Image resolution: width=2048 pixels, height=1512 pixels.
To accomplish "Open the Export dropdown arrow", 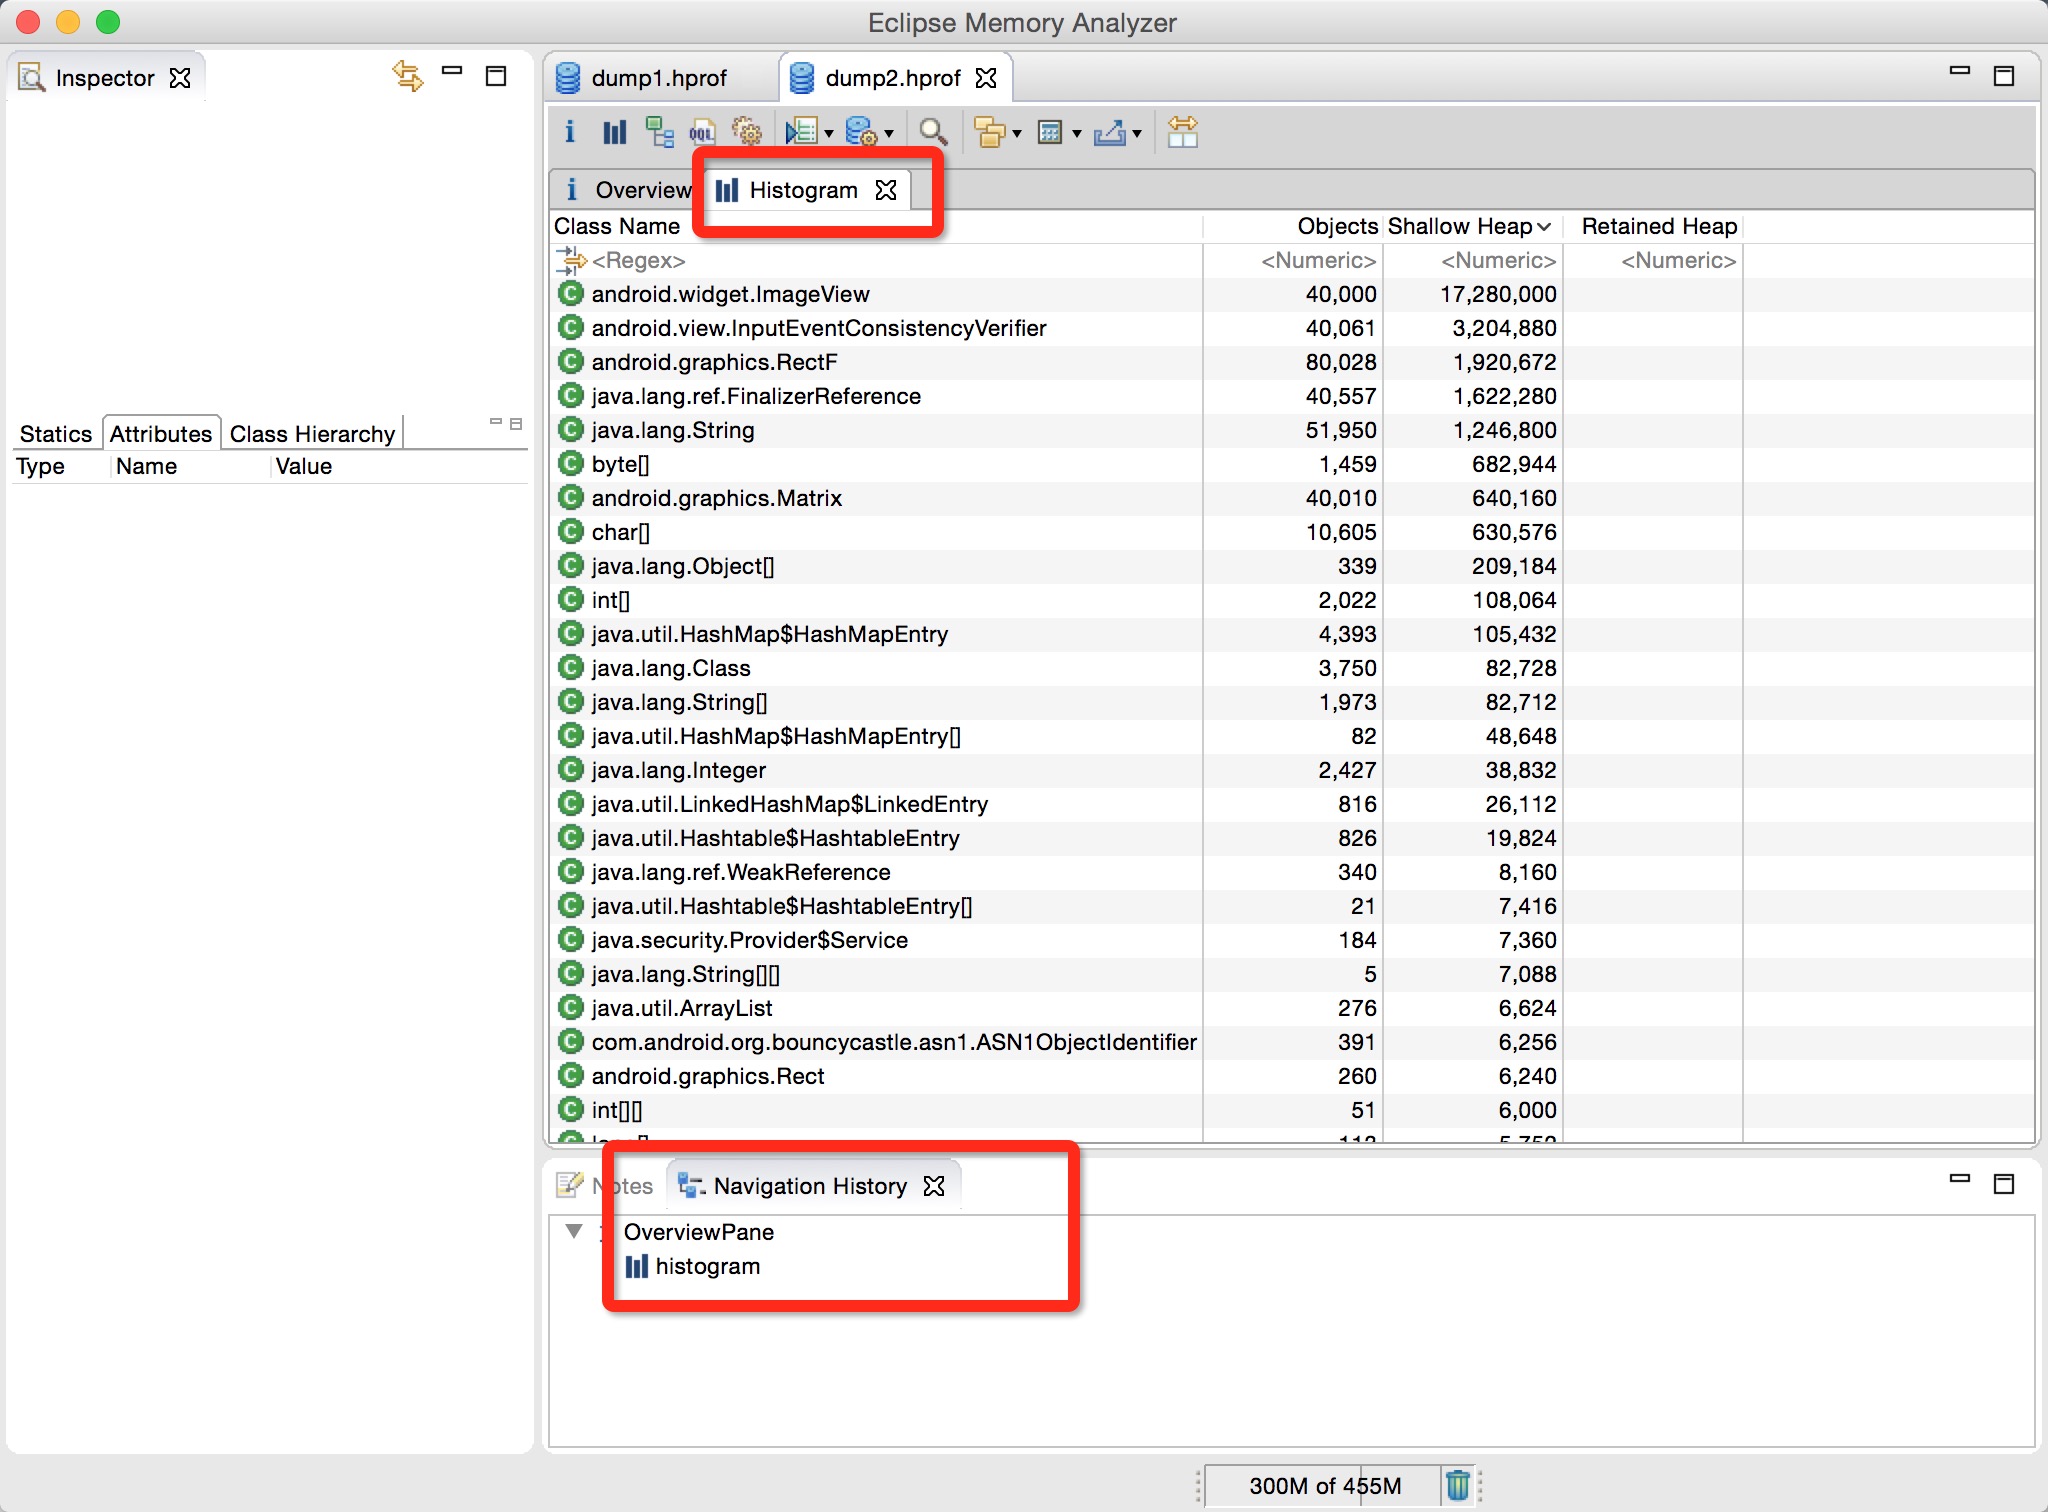I will 1137,134.
